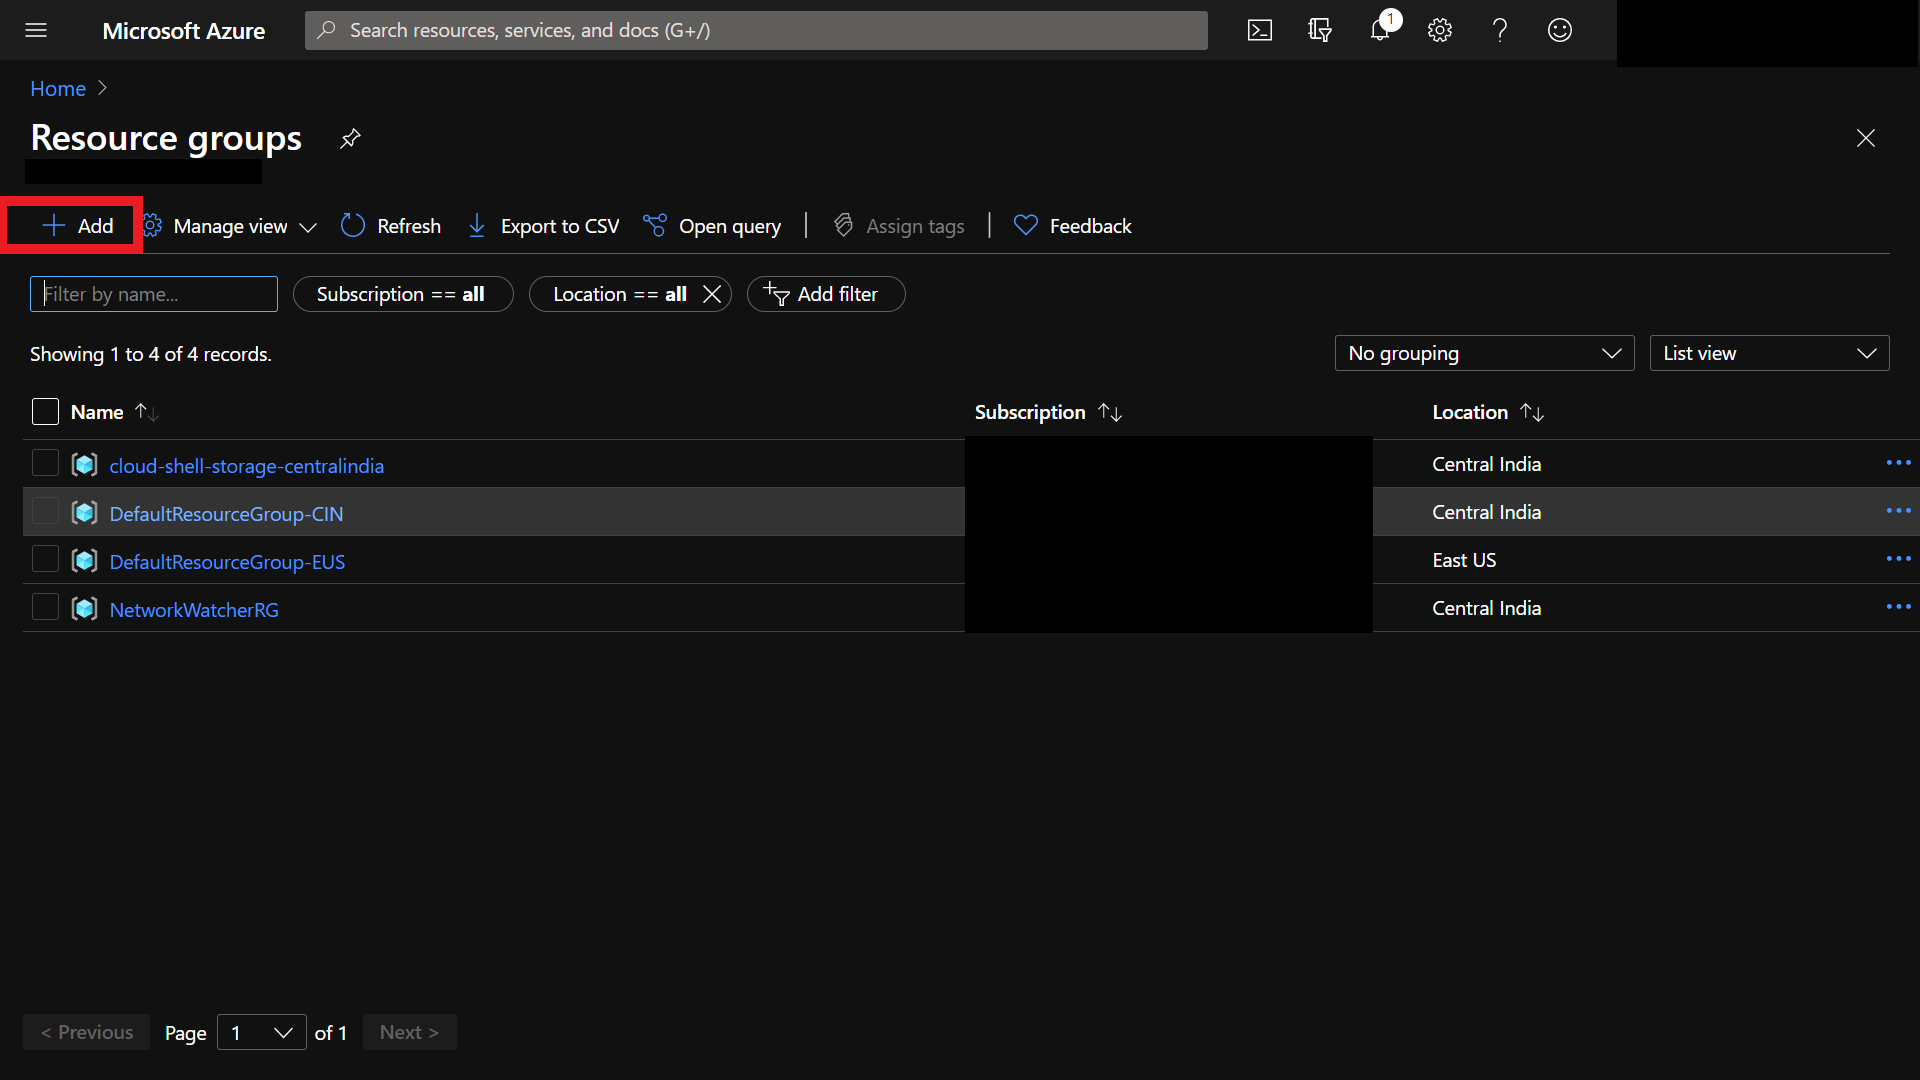Image resolution: width=1920 pixels, height=1080 pixels.
Task: Select the Name column header checkbox
Action: tap(45, 411)
